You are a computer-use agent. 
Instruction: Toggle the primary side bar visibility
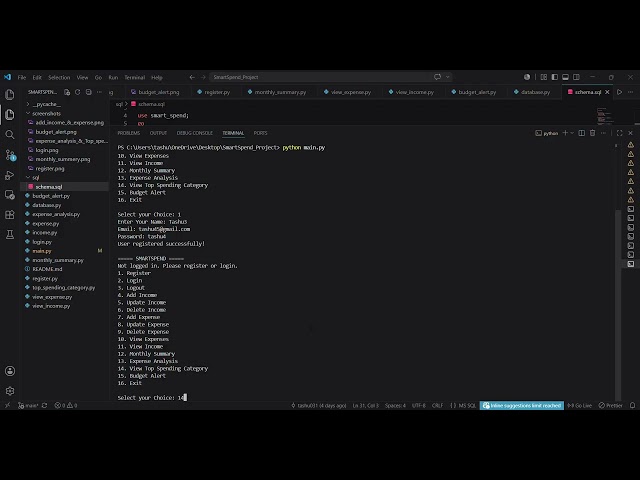[554, 77]
